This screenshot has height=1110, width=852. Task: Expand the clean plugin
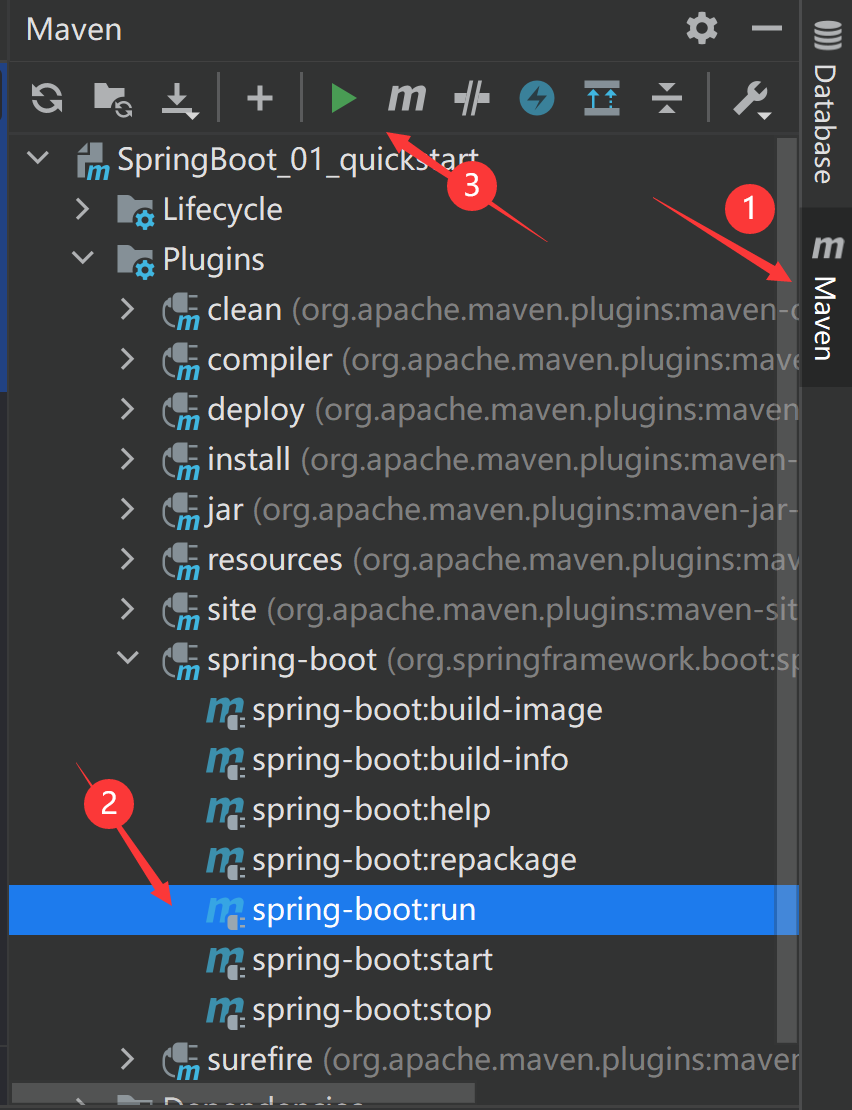(x=127, y=309)
